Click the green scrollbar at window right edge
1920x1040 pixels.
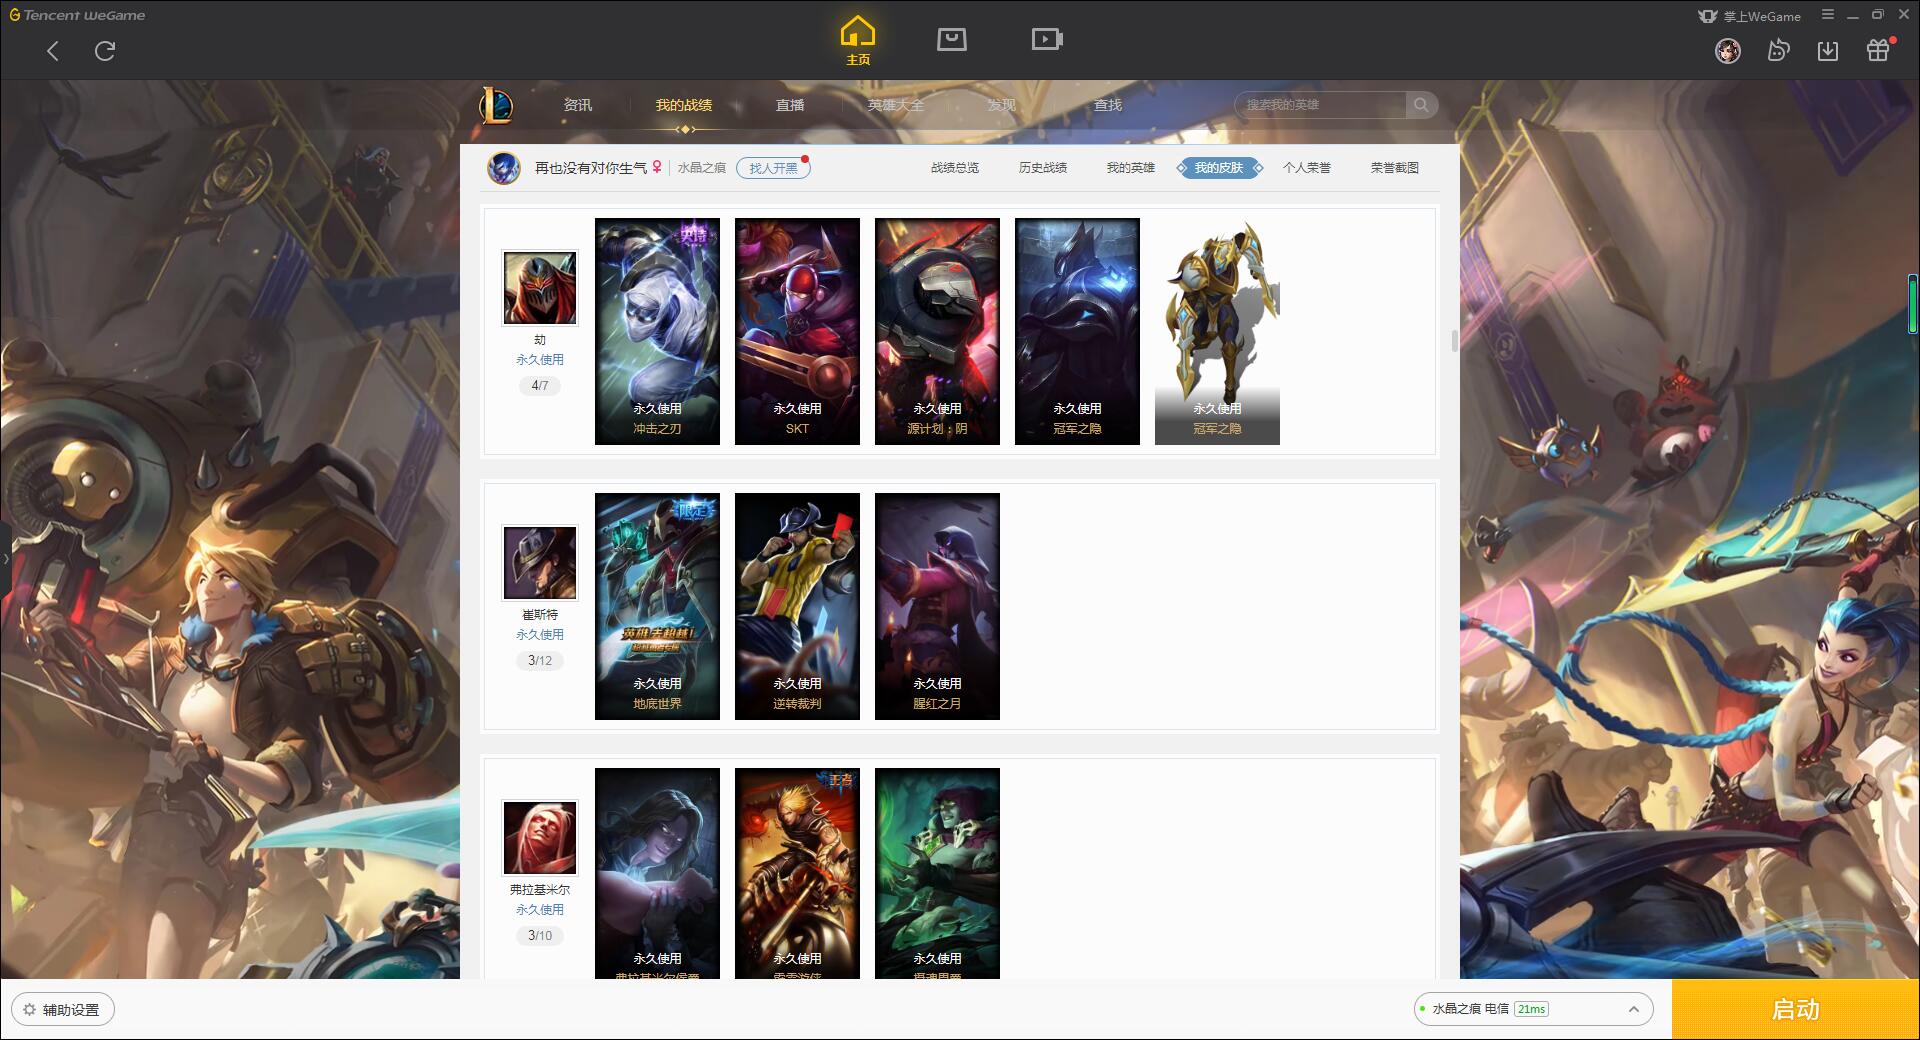point(1913,303)
